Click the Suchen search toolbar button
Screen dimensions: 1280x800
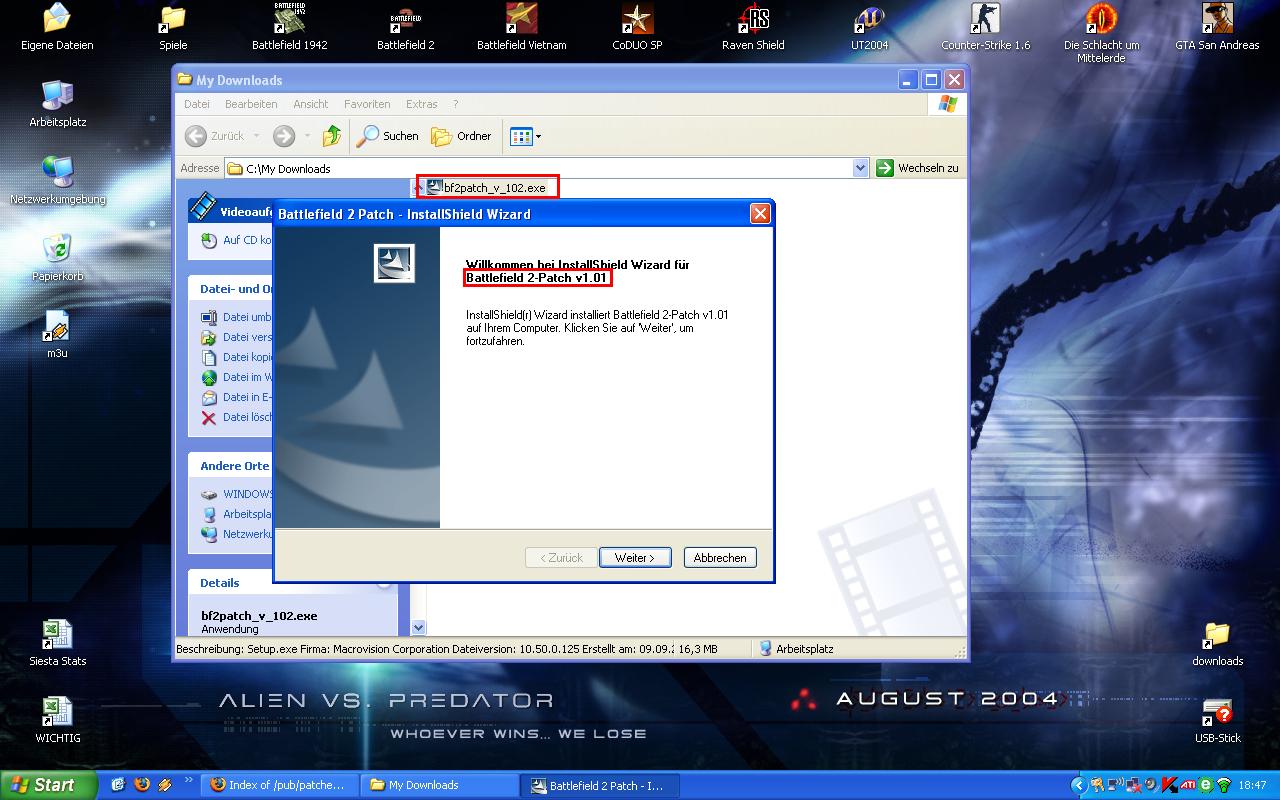coord(388,136)
